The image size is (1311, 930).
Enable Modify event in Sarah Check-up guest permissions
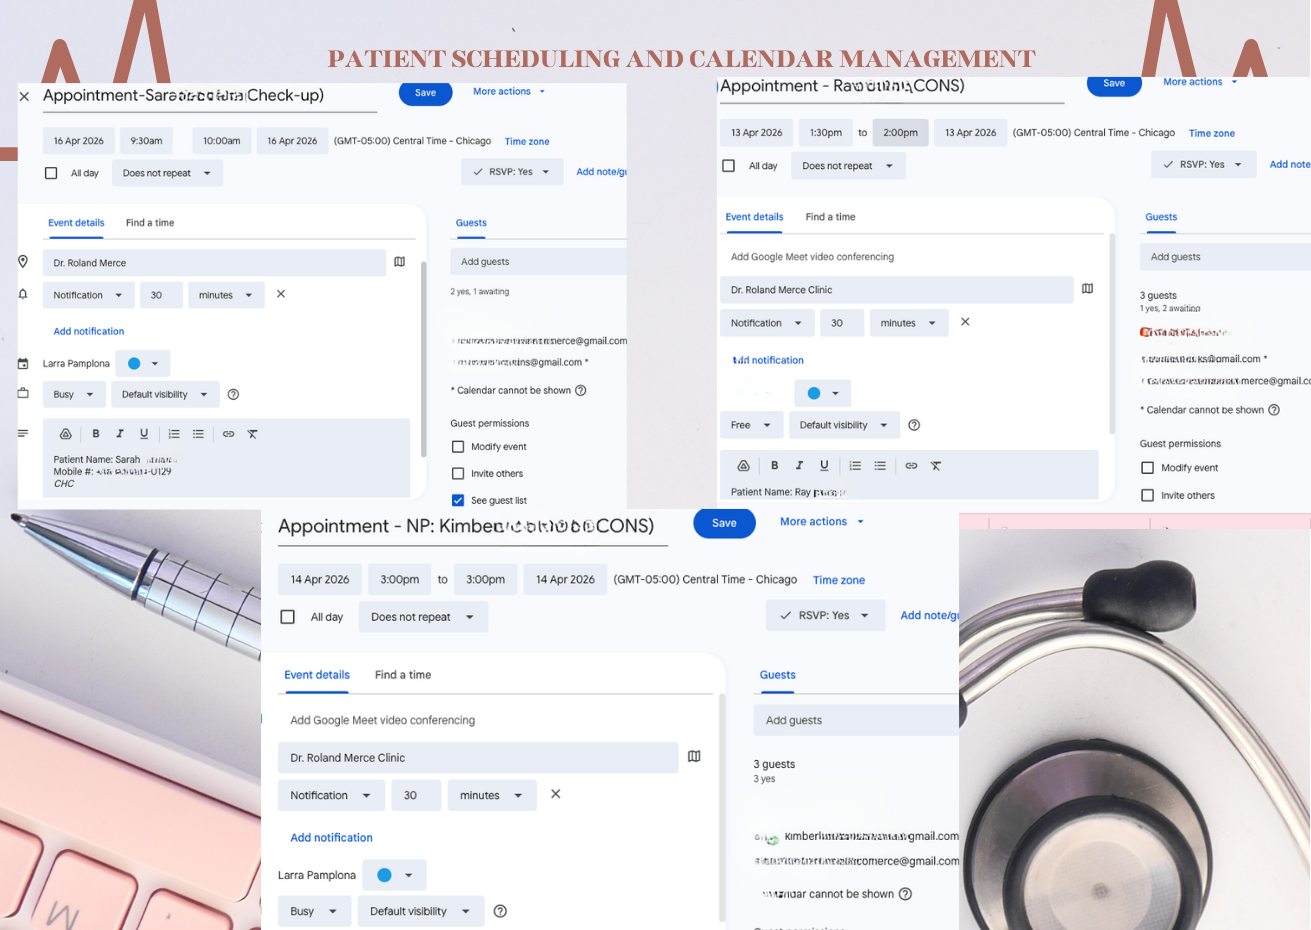tap(458, 447)
